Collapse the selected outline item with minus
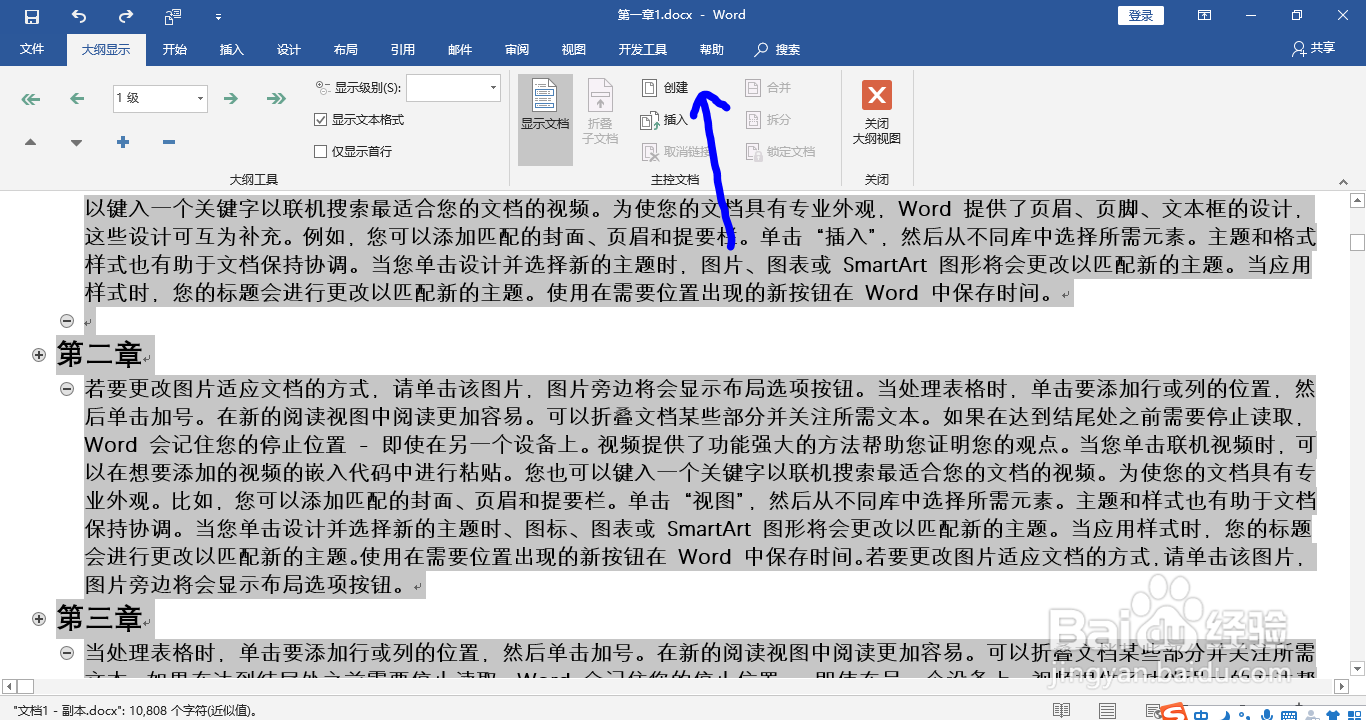This screenshot has height=720, width=1366. coord(169,142)
